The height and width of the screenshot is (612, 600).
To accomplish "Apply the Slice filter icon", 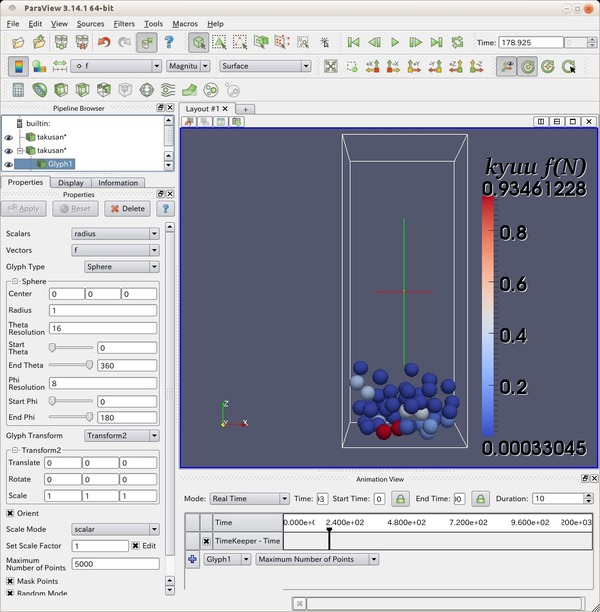I will [82, 90].
